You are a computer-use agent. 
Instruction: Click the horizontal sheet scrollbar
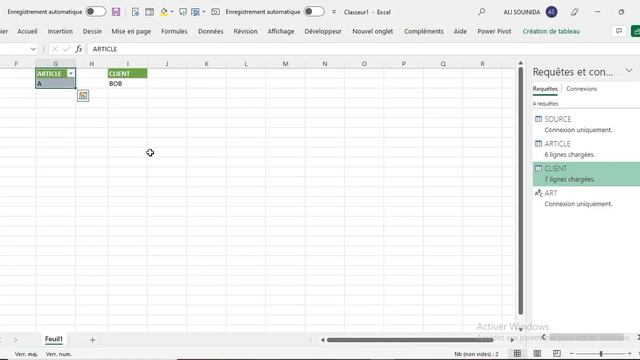pyautogui.click(x=409, y=340)
